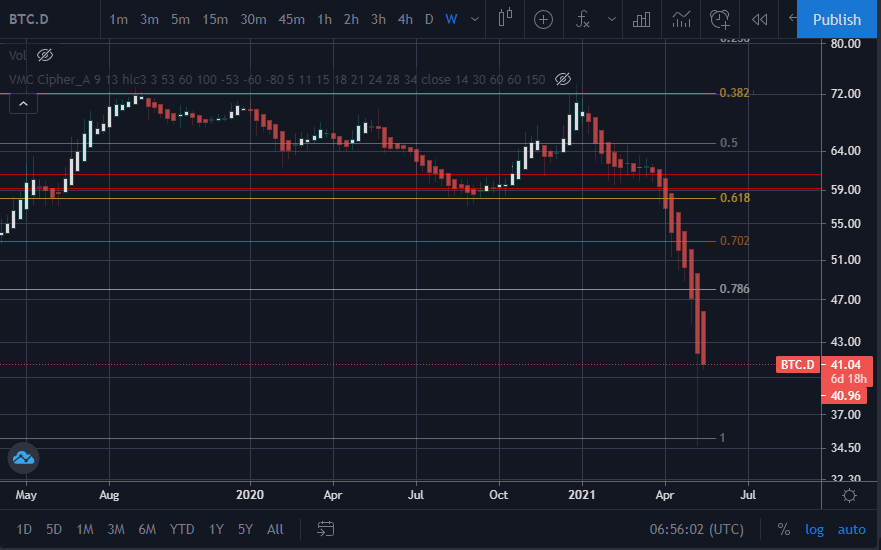Set date range to 5Y
Screen dimensions: 881x550
(x=246, y=529)
